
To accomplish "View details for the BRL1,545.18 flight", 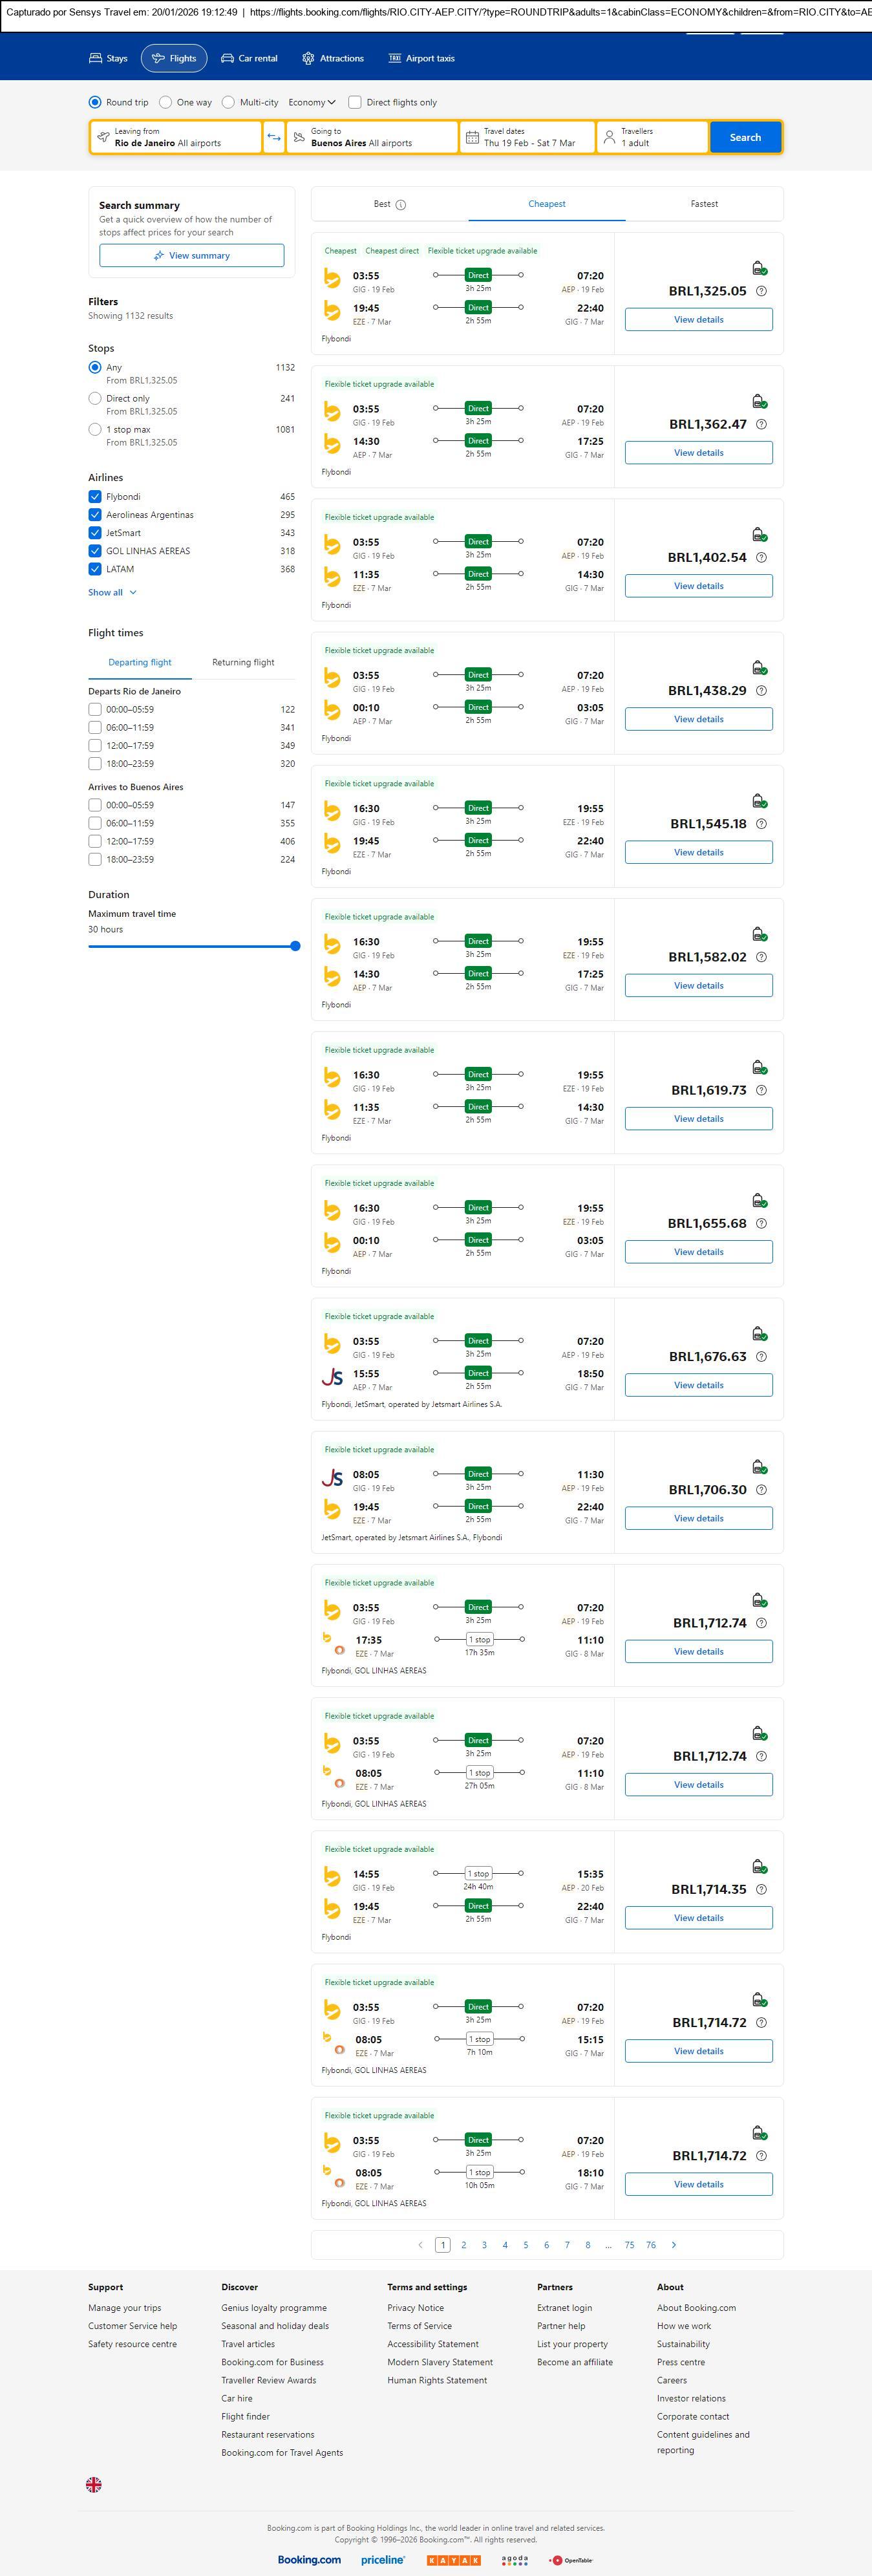I will coord(698,852).
